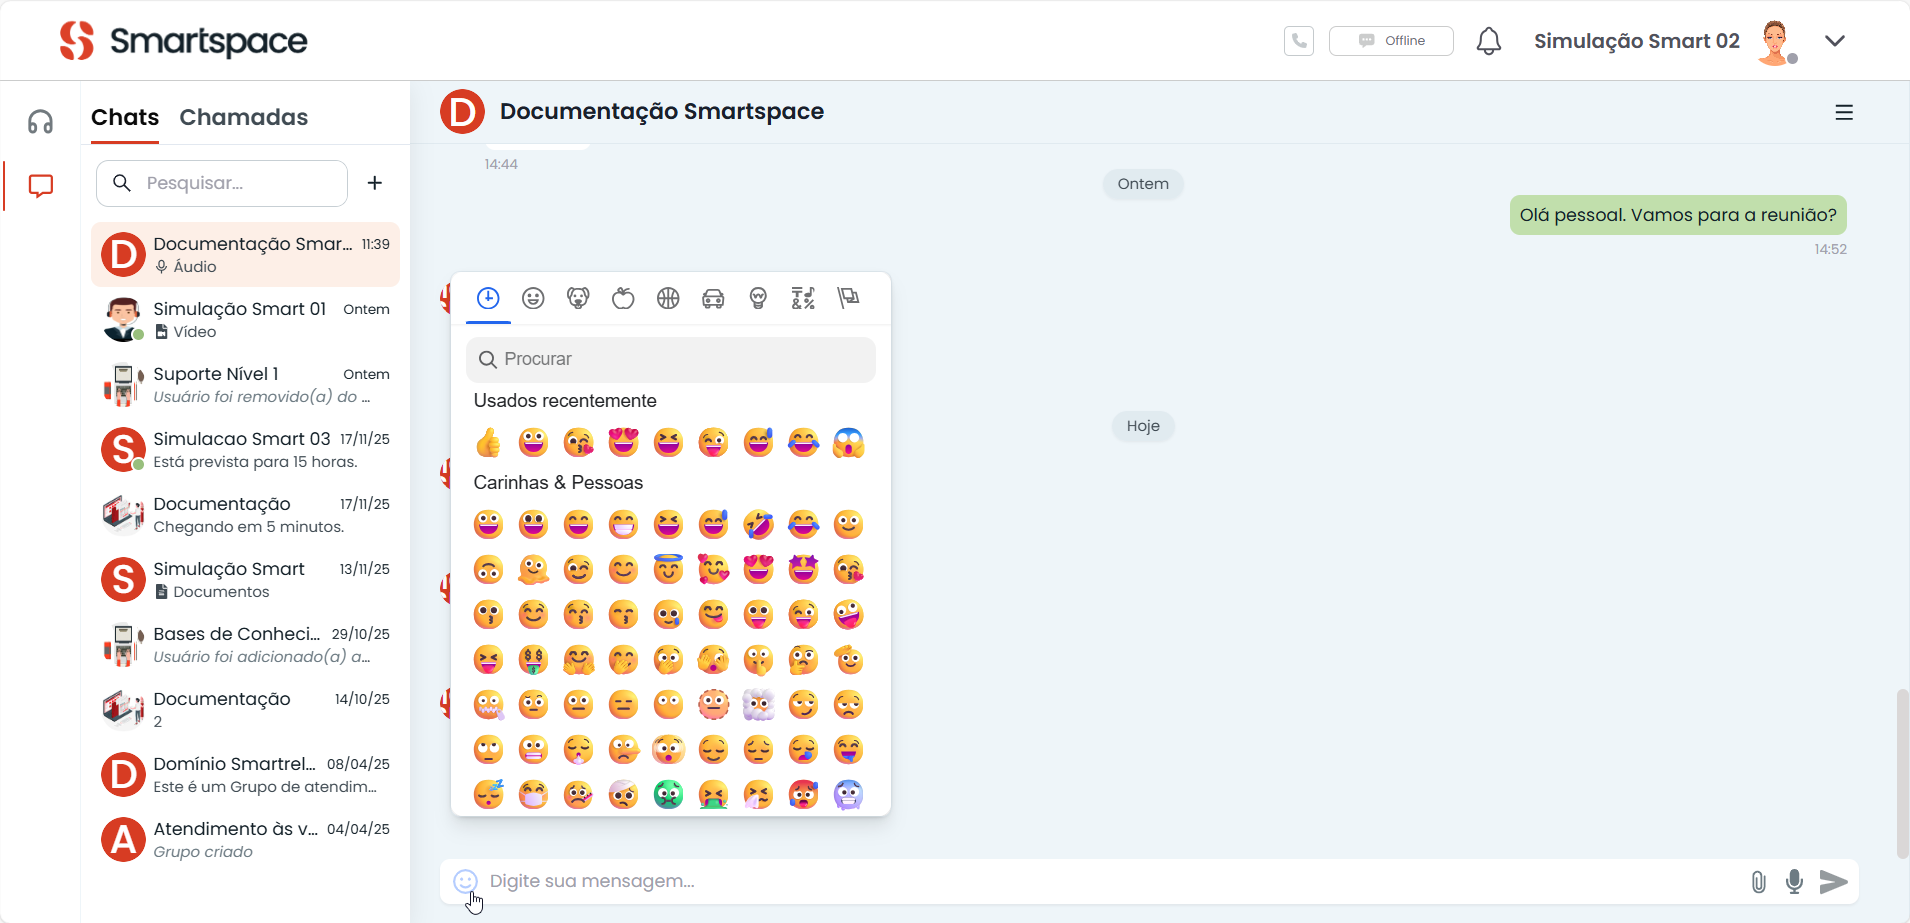Open the conversation hamburger menu

pos(1844,113)
